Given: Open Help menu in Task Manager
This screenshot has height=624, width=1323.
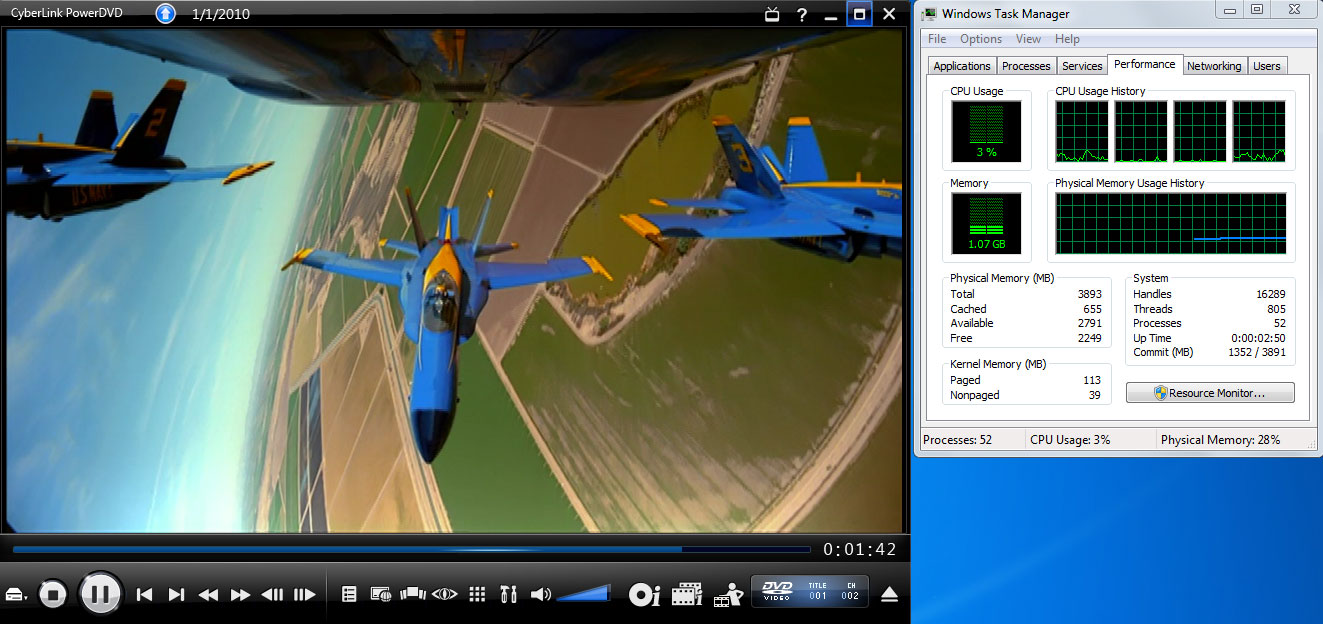Looking at the screenshot, I should tap(1067, 39).
